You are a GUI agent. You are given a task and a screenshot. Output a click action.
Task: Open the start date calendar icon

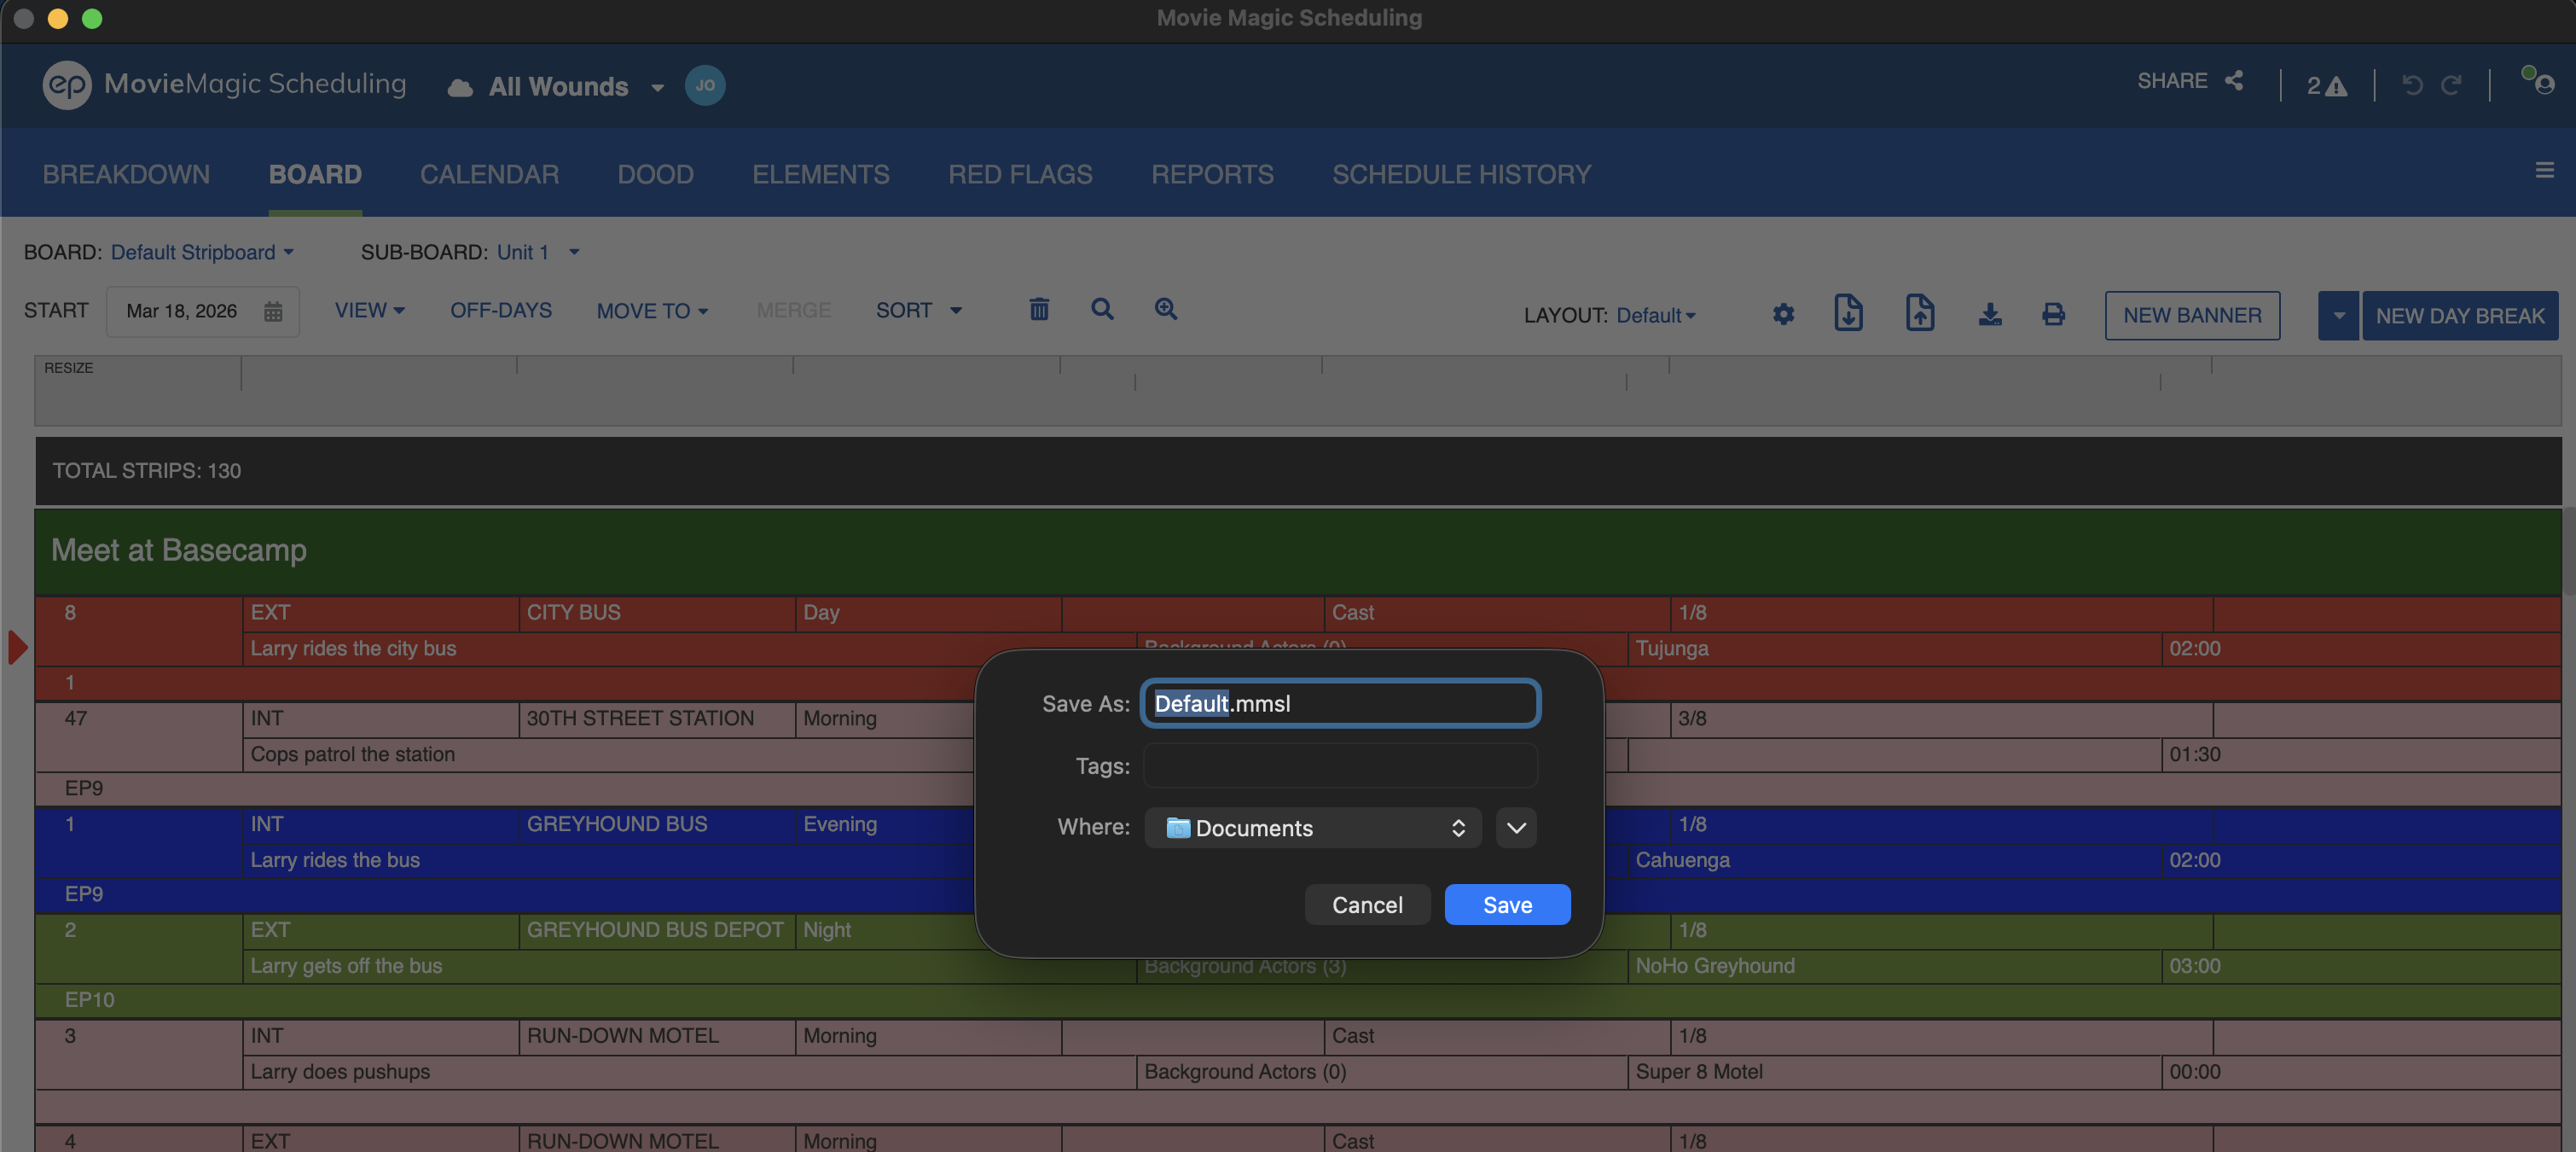click(273, 311)
